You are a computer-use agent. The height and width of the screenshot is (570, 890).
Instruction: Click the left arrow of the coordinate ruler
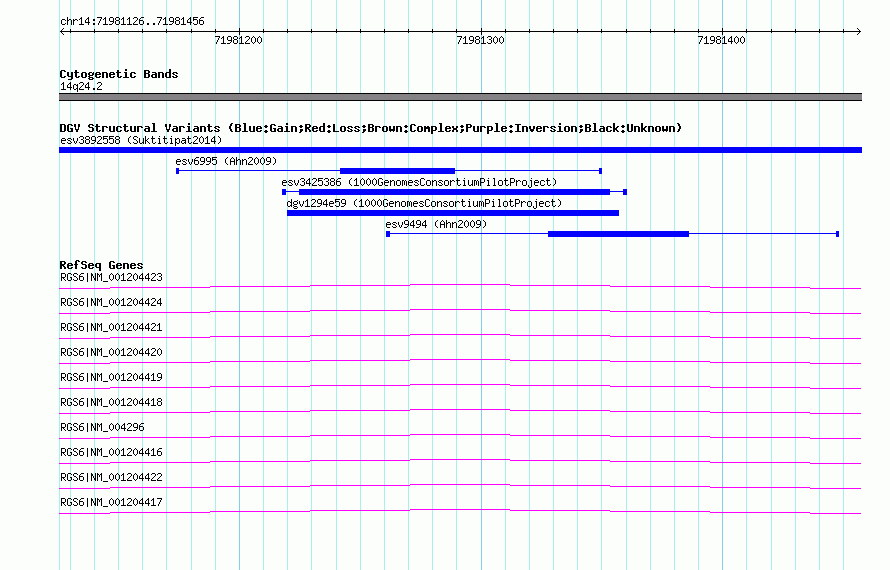(x=62, y=31)
